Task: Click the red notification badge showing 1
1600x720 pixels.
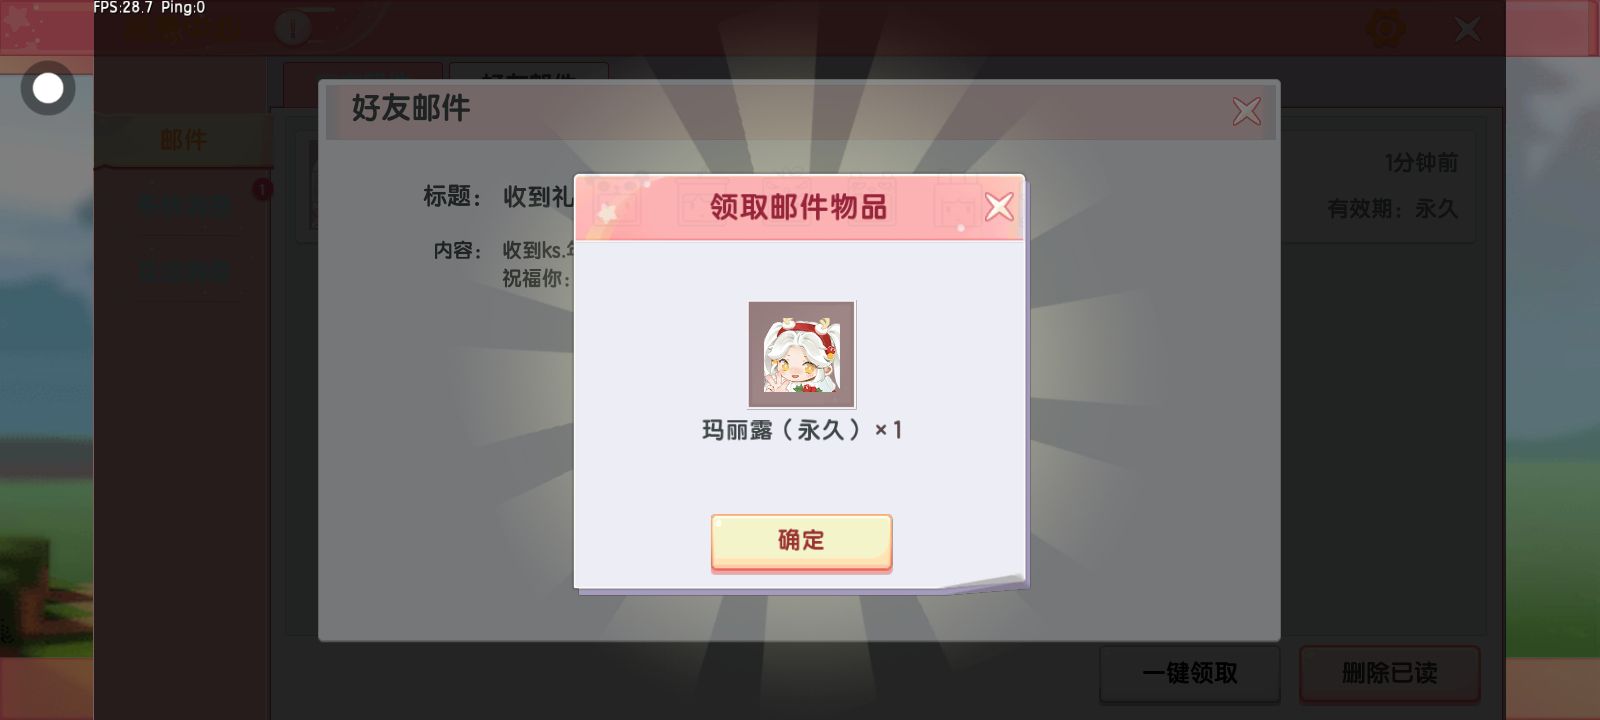Action: click(x=262, y=189)
